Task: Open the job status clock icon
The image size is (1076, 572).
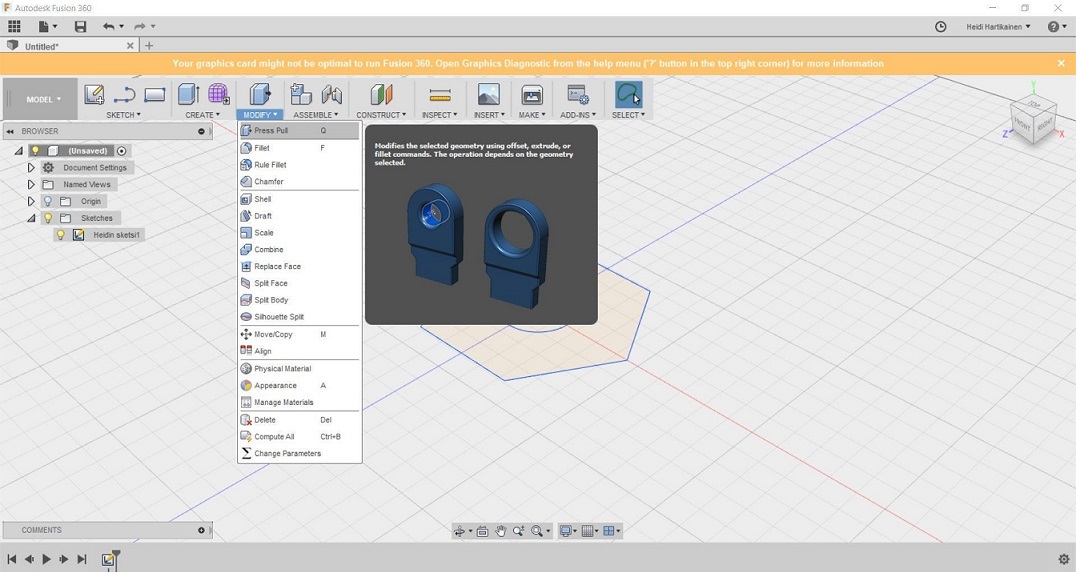Action: [x=941, y=27]
